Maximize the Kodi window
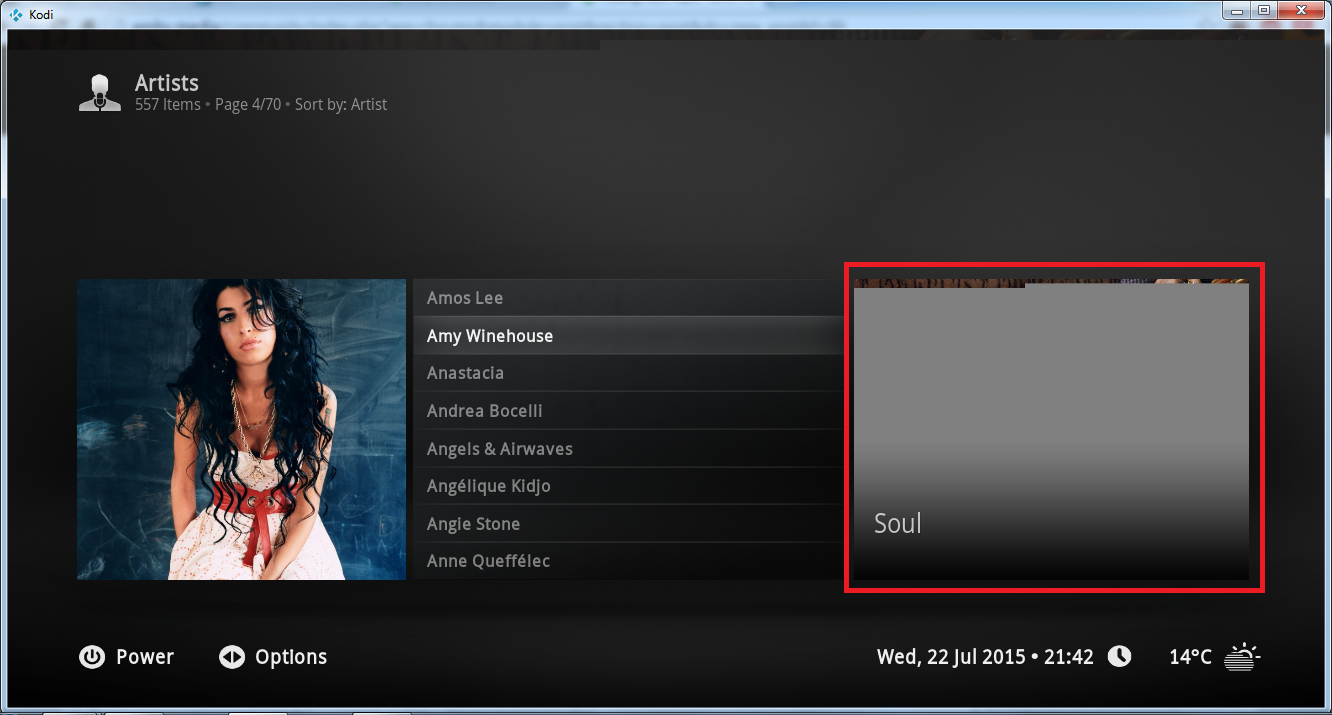The image size is (1332, 715). tap(1265, 10)
